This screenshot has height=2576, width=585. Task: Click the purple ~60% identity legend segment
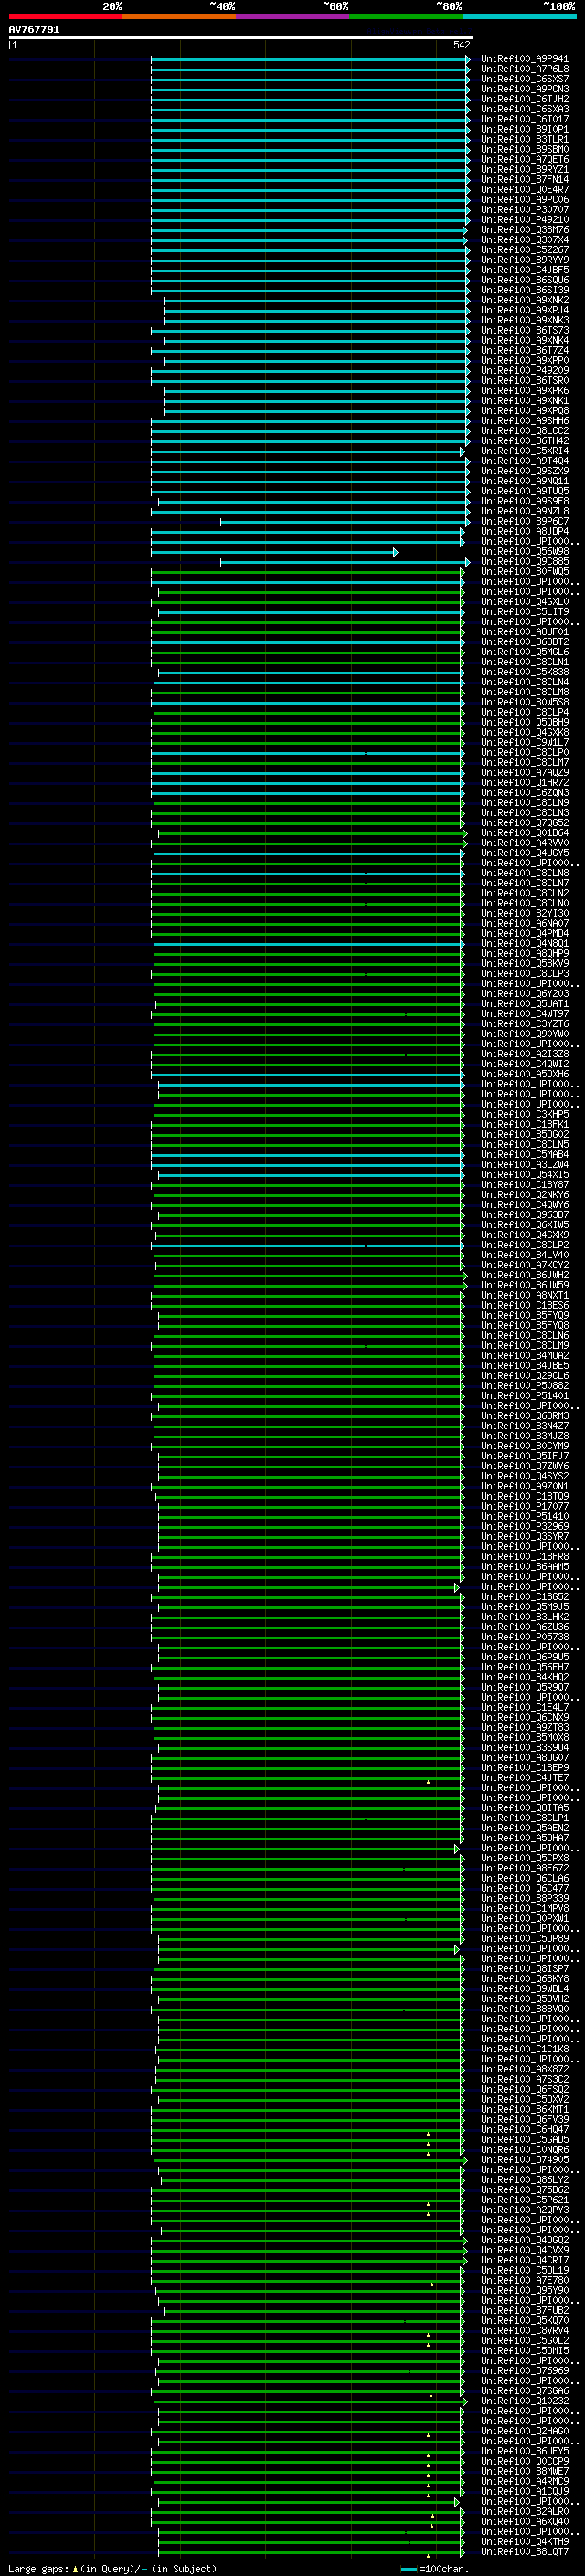293,16
